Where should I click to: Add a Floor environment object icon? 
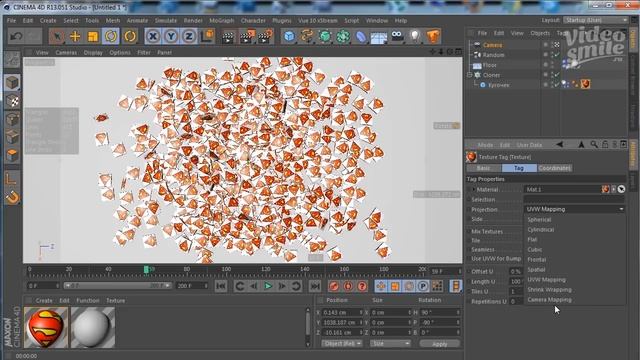click(x=379, y=37)
